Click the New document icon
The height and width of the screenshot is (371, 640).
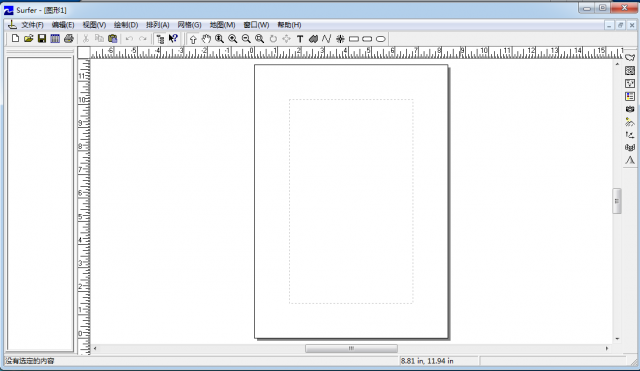coord(15,39)
